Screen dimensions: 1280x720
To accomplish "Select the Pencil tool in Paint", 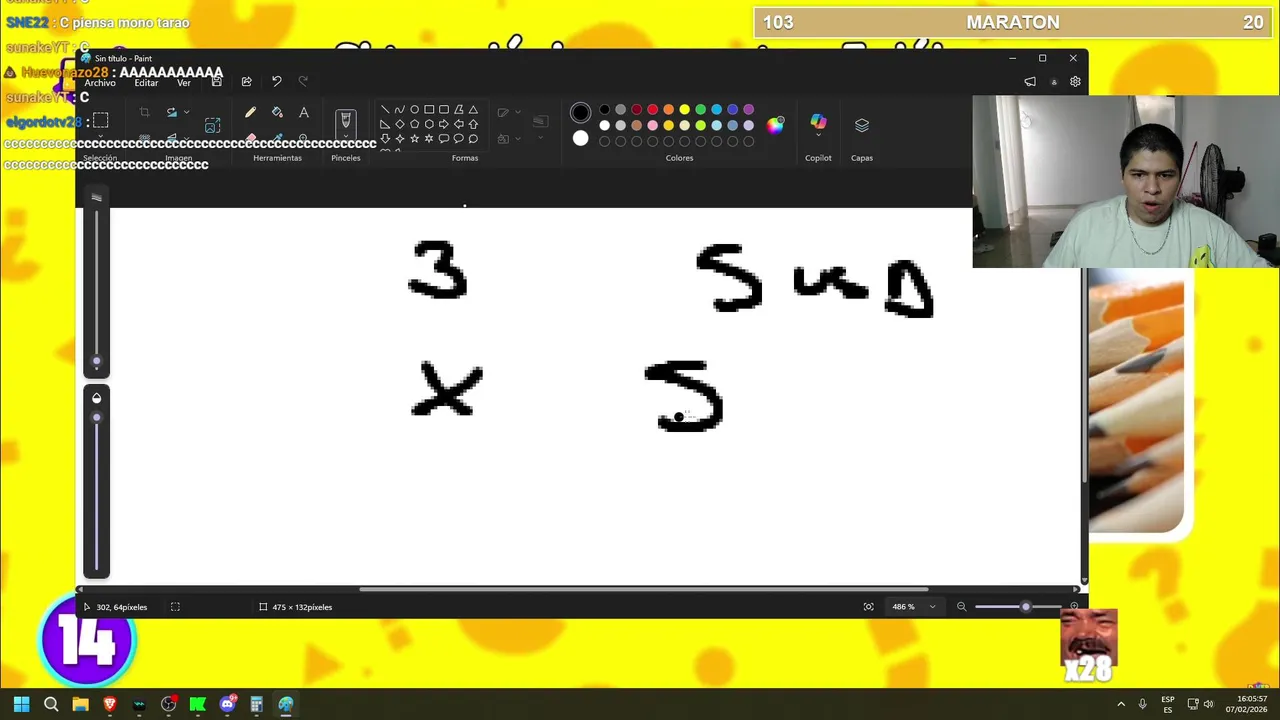I will pyautogui.click(x=250, y=112).
